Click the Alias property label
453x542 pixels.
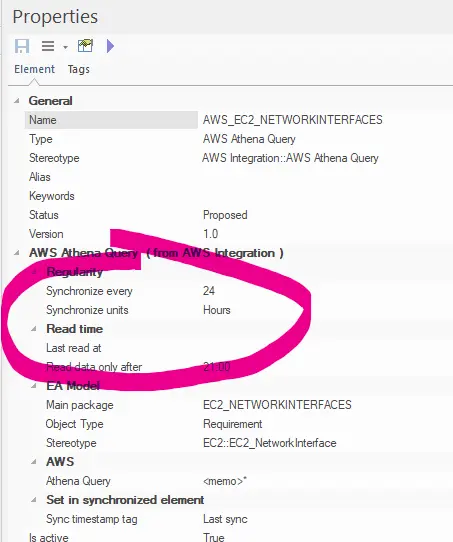(40, 177)
